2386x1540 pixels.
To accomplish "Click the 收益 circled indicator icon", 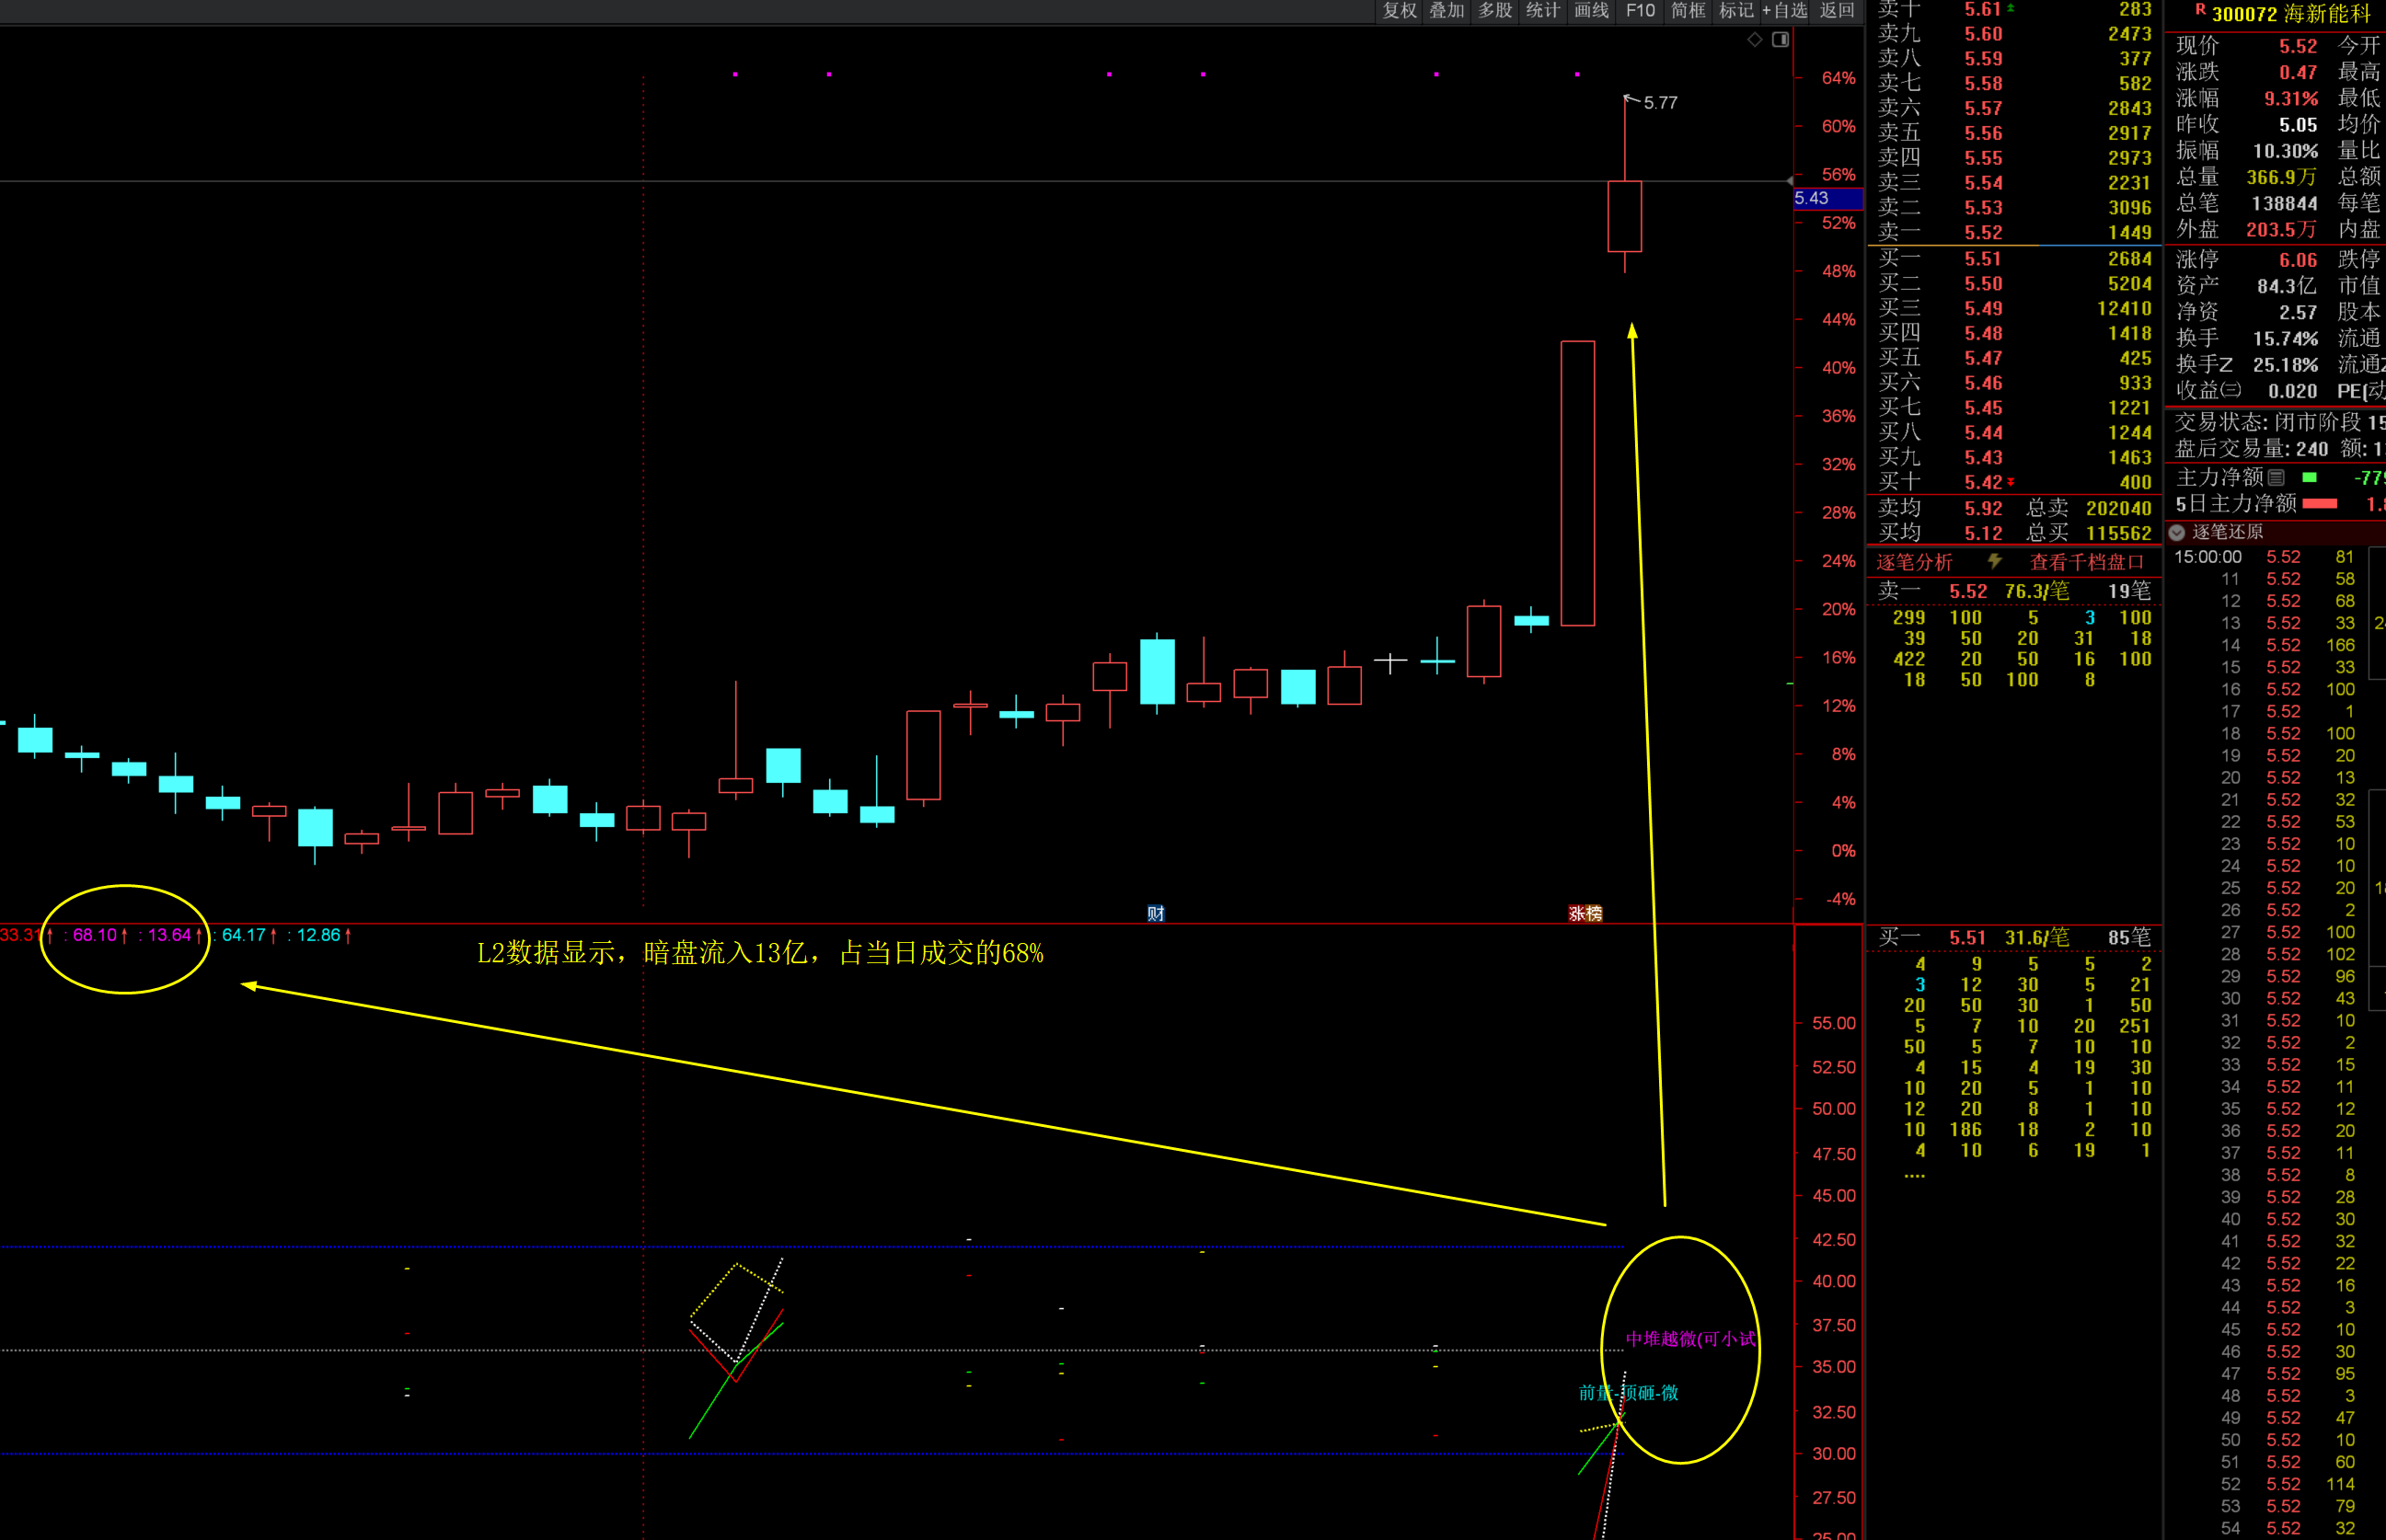I will [x=2231, y=390].
